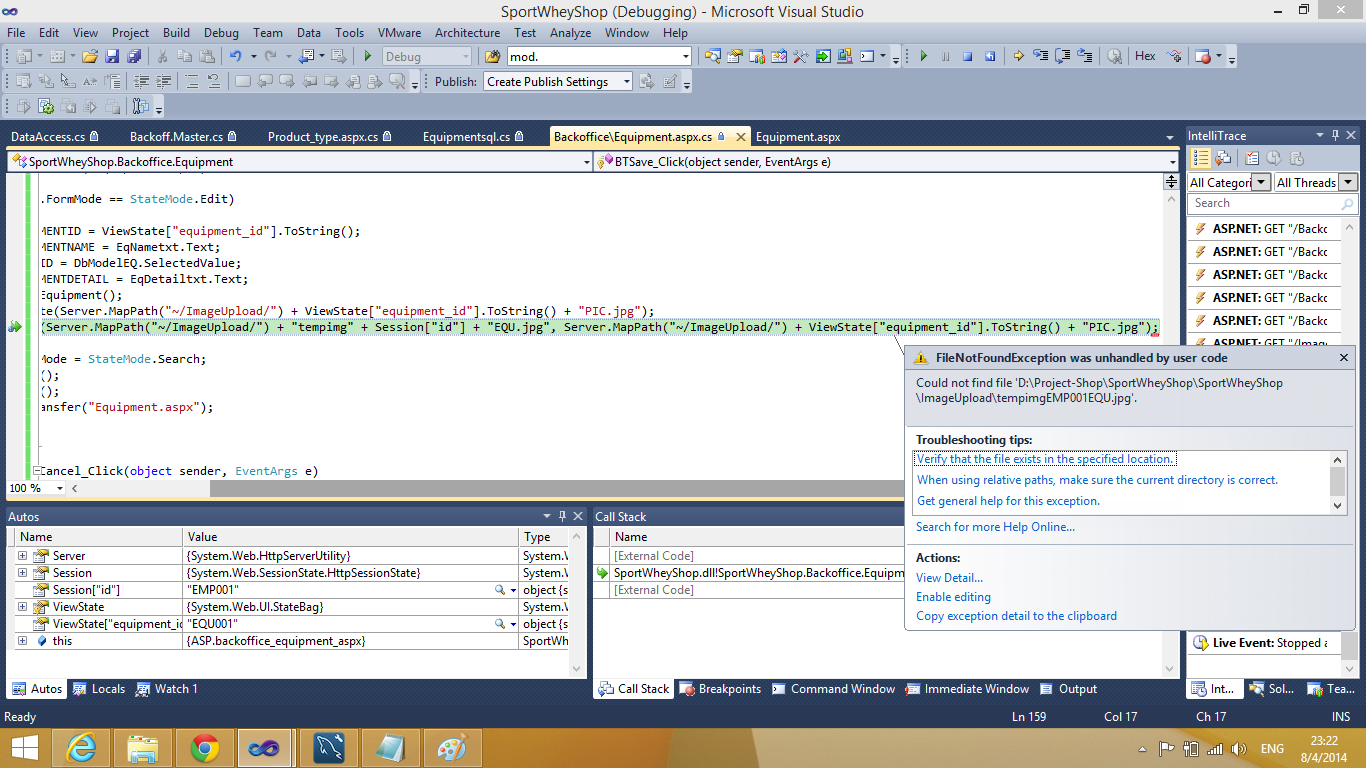
Task: Click the IntelliTrace Search field
Action: (x=1273, y=203)
